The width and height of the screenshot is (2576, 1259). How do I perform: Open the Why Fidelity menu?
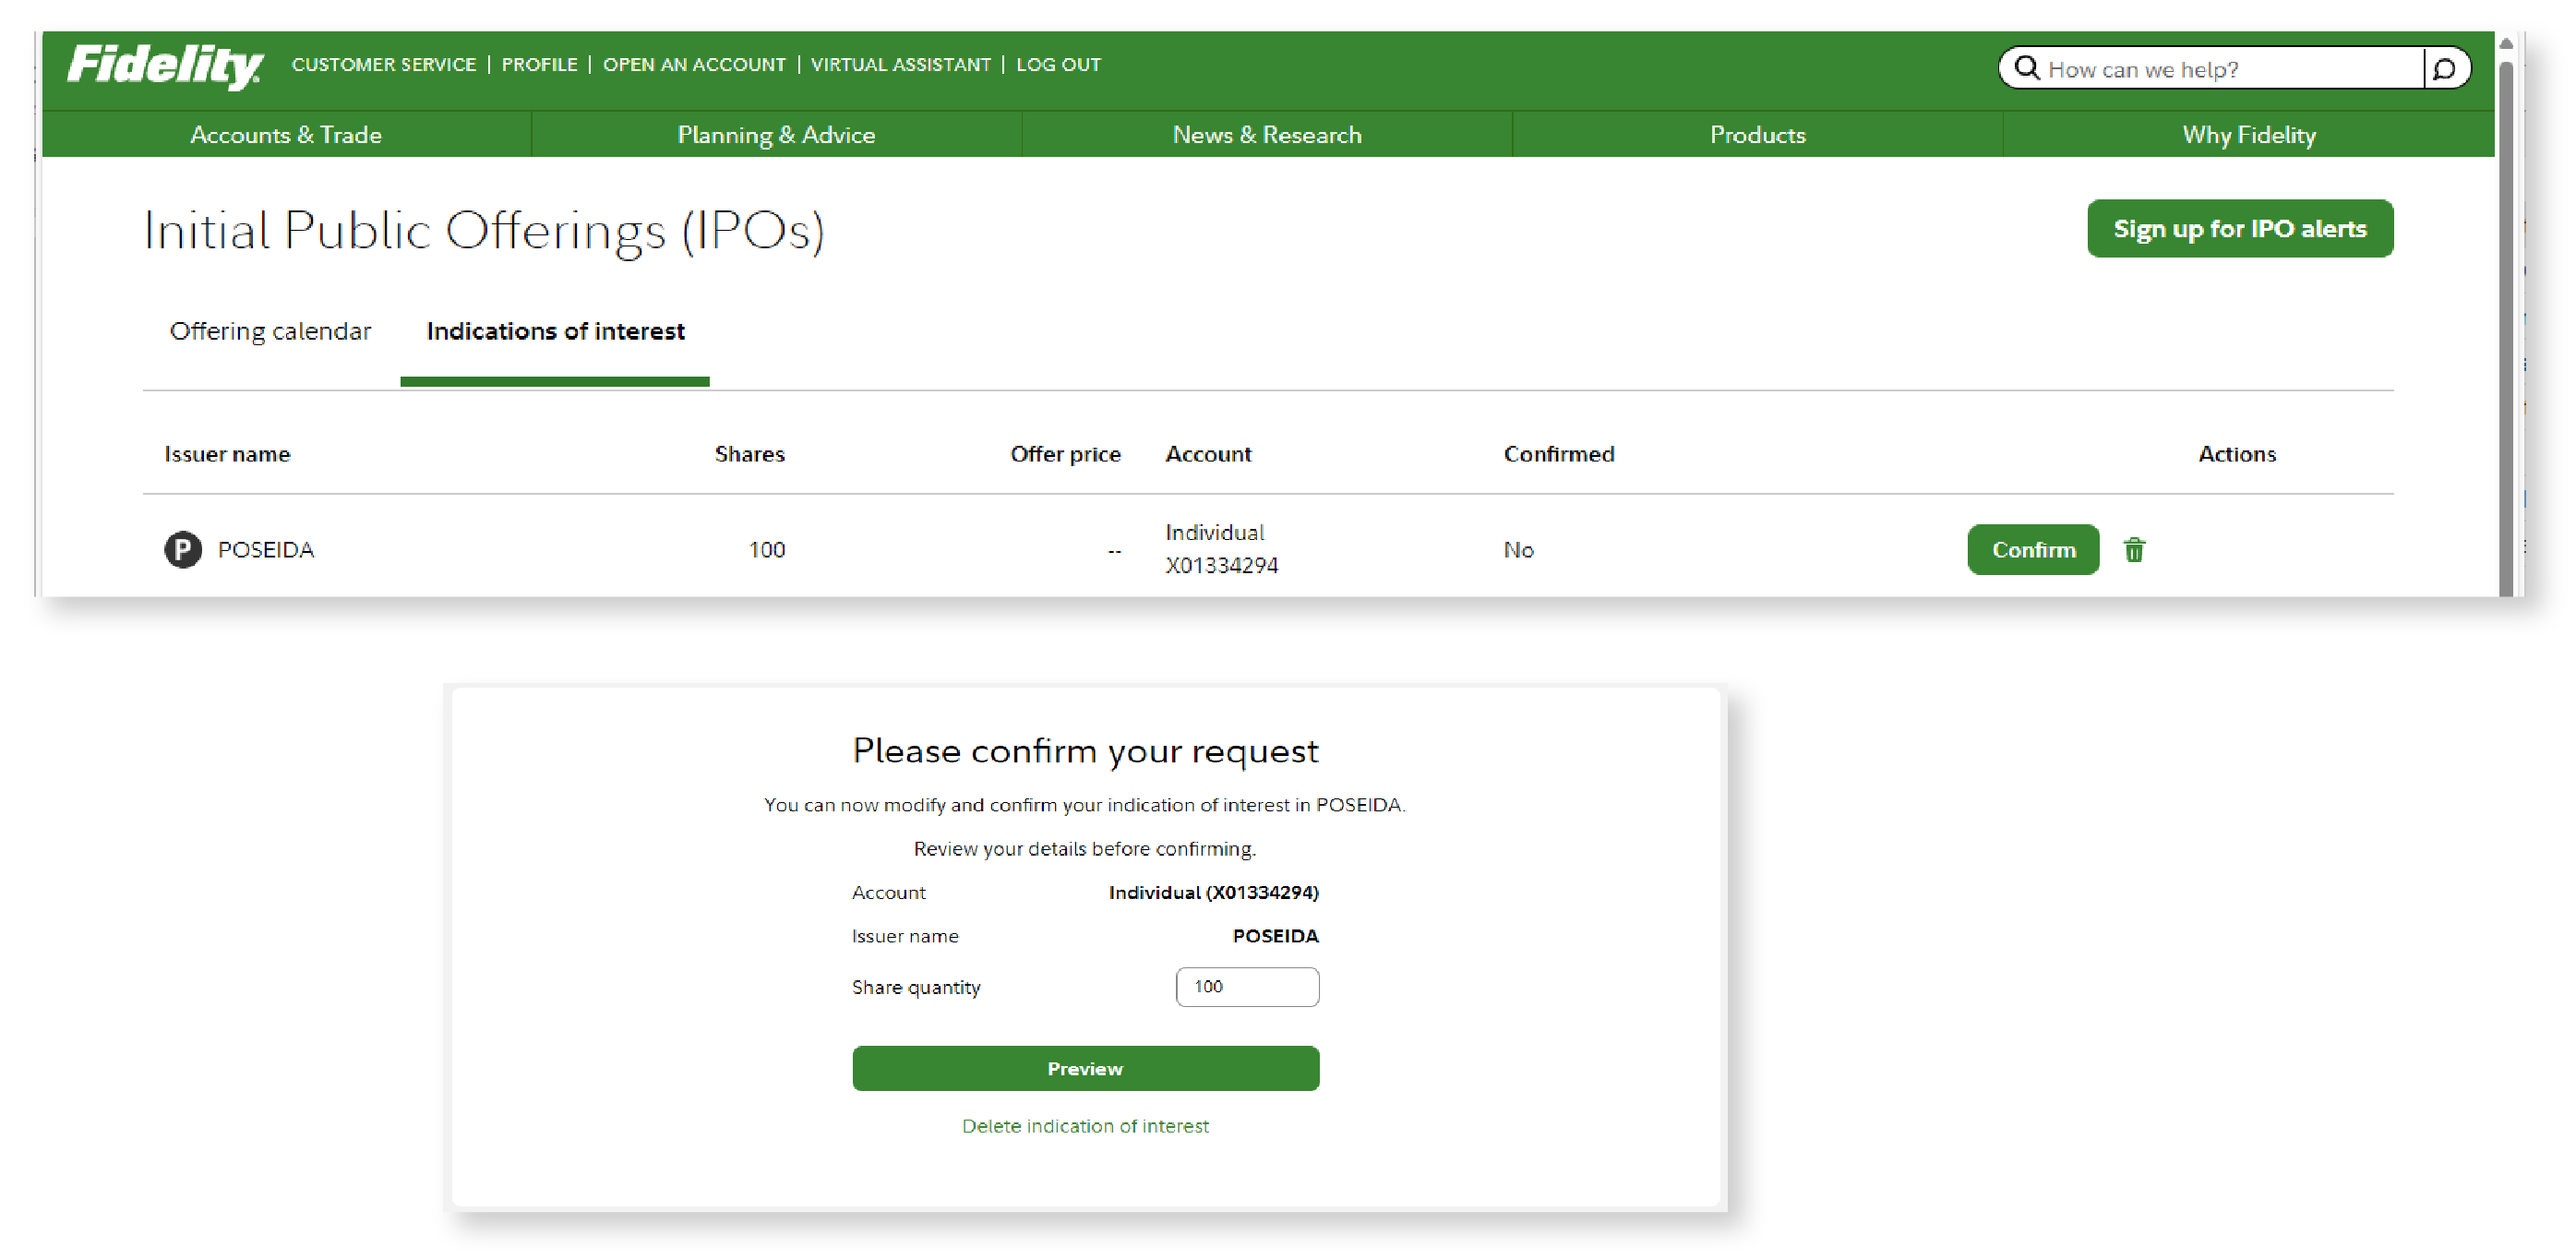[x=2248, y=135]
